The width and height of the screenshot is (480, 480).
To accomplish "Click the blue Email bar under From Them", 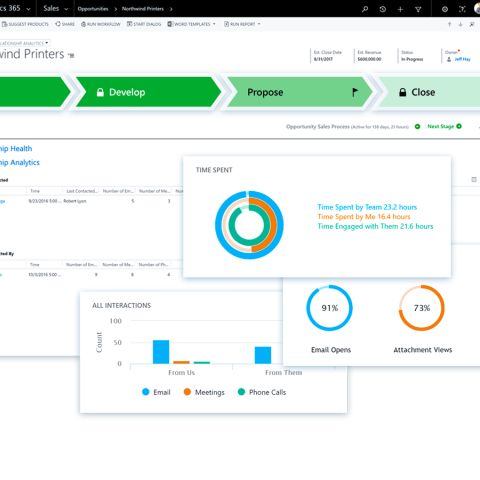I will [x=263, y=355].
